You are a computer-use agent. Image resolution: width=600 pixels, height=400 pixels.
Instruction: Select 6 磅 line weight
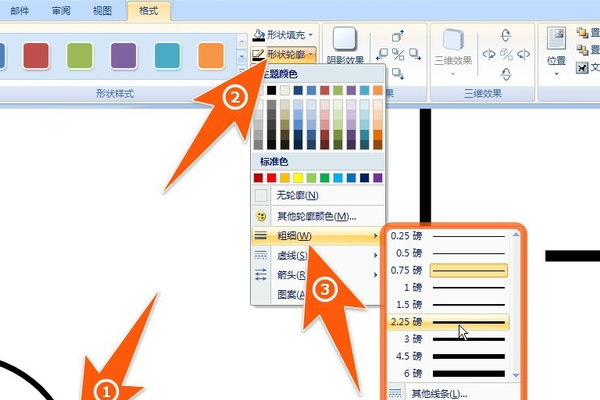(448, 373)
